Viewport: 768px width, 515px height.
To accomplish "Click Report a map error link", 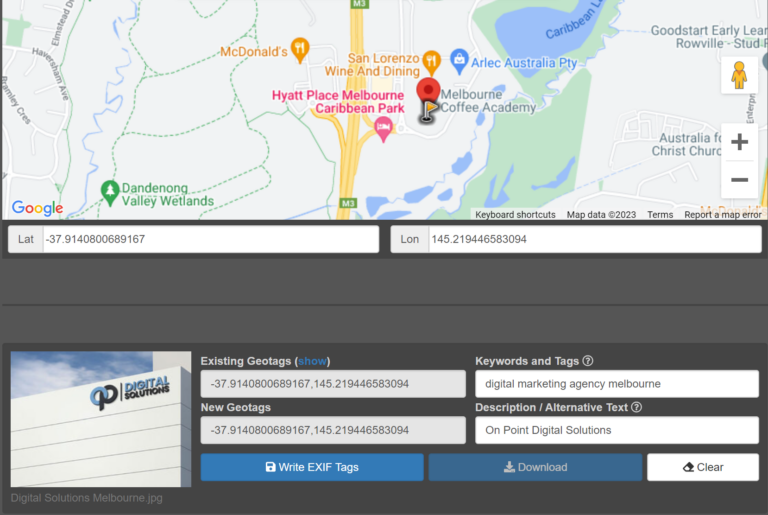I will click(x=722, y=215).
